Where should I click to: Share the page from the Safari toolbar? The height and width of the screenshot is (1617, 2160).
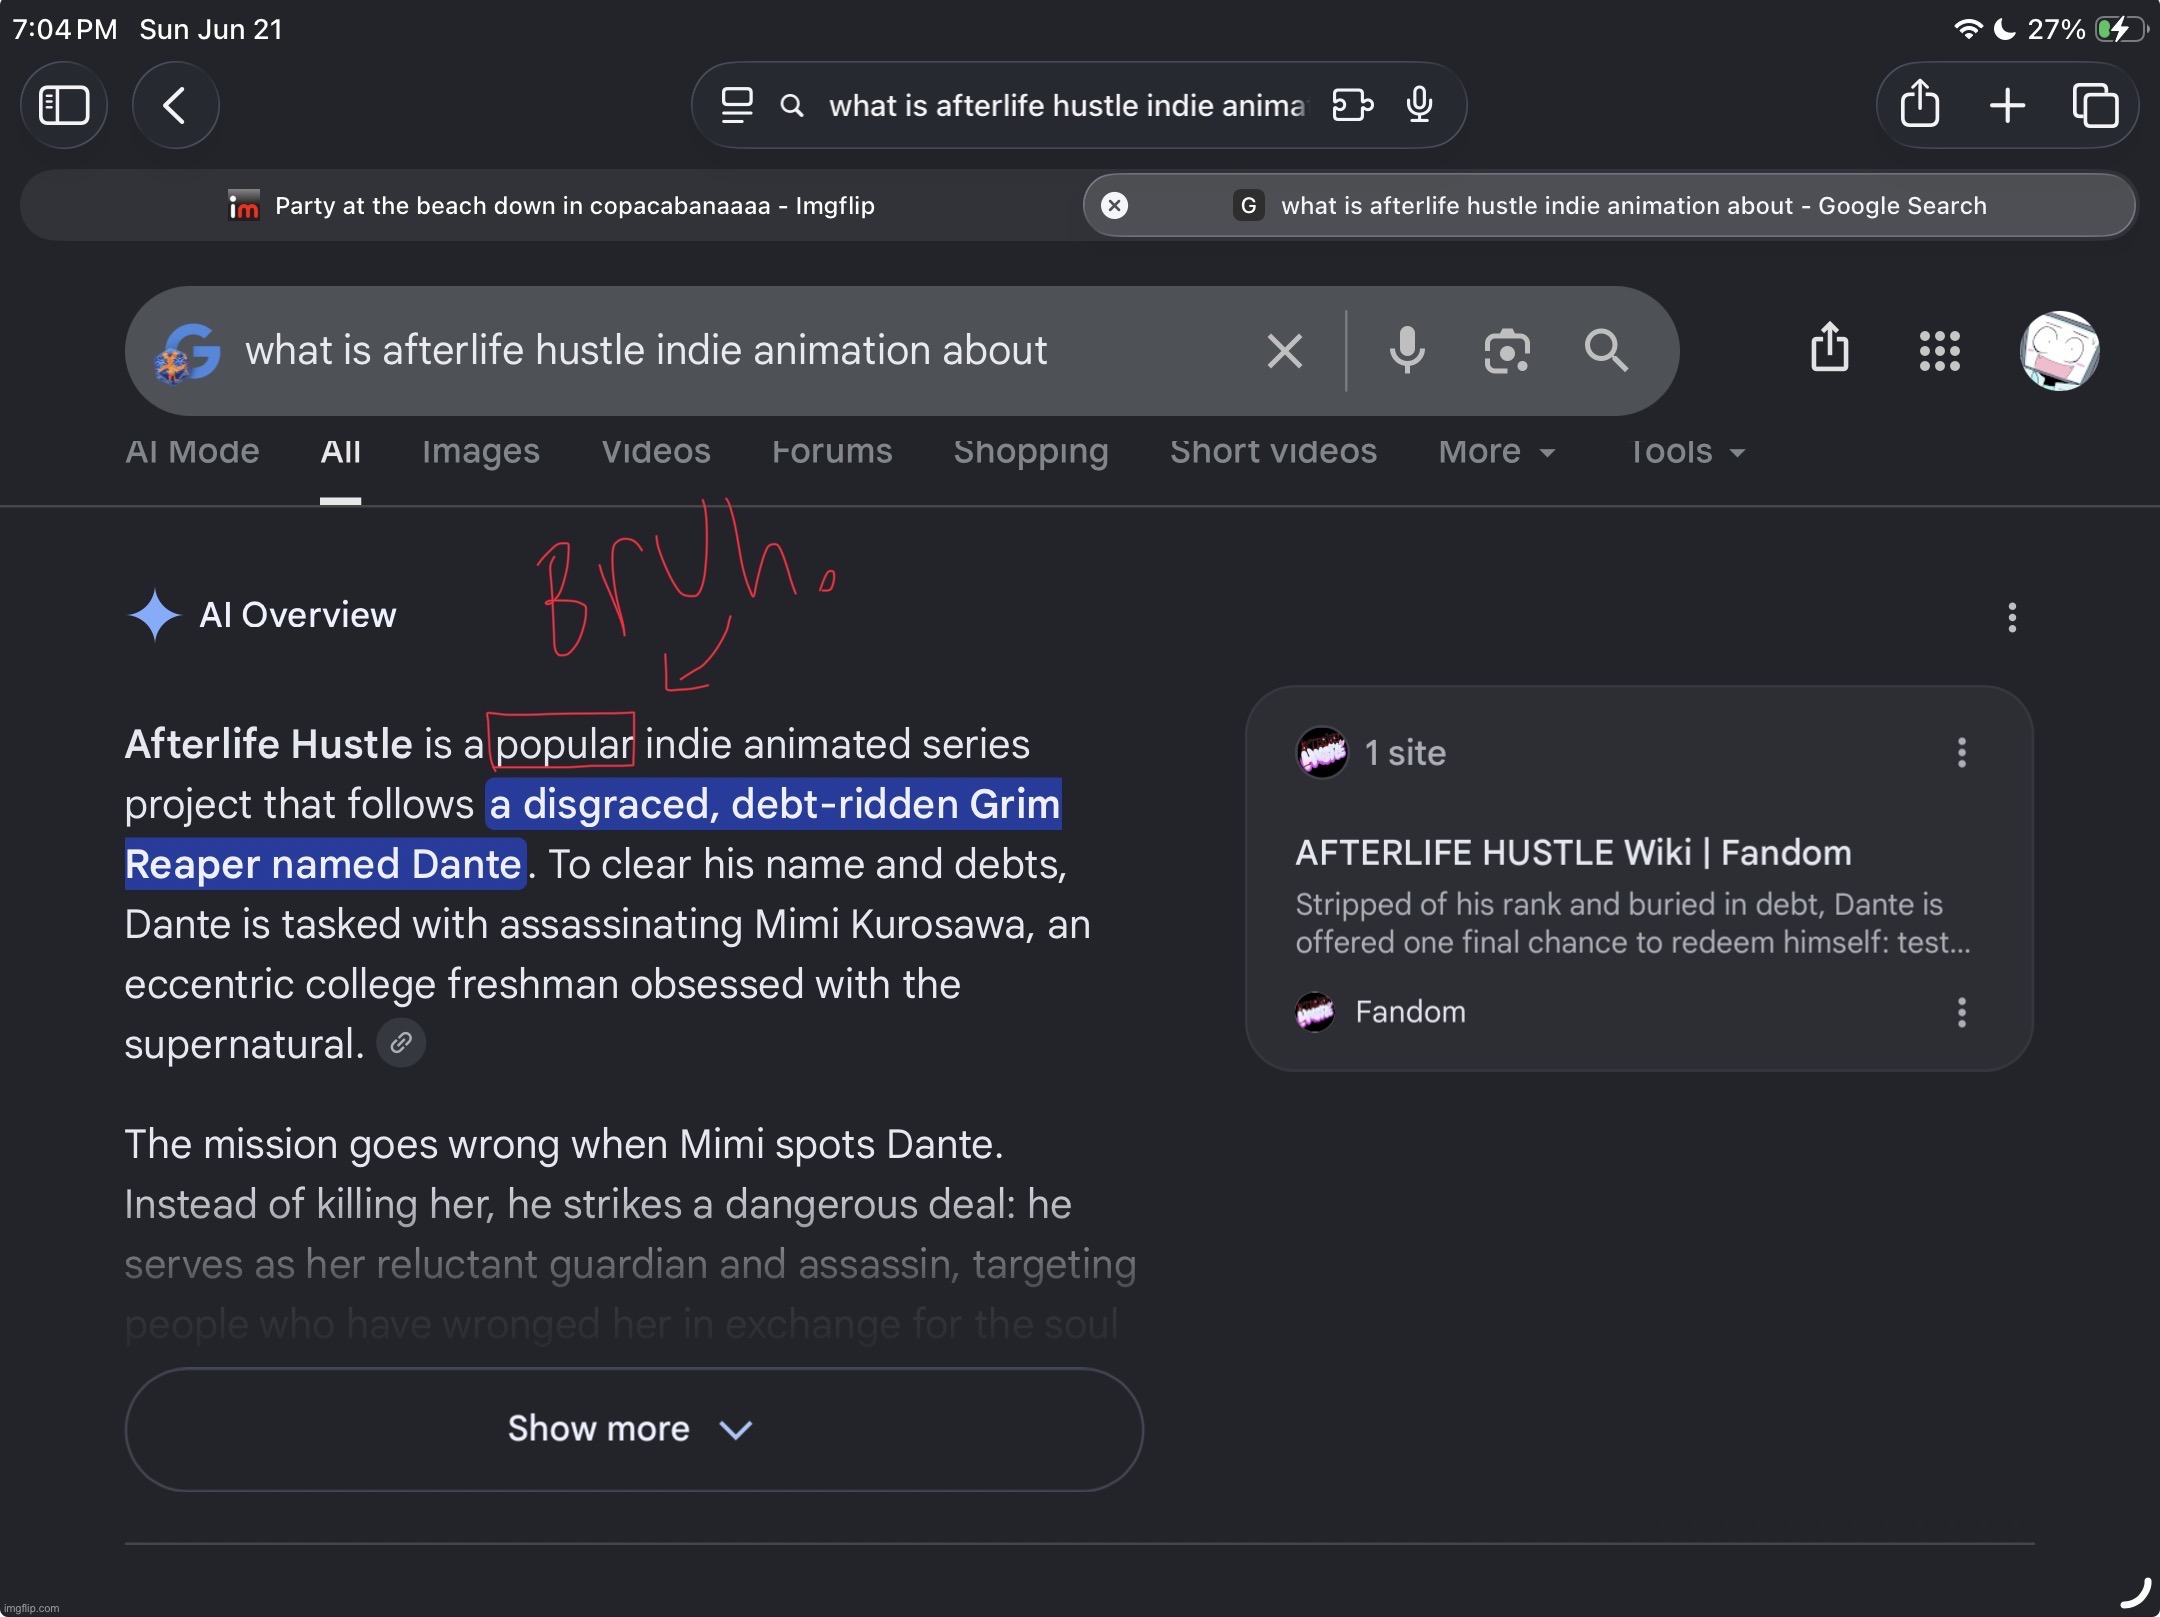1919,104
